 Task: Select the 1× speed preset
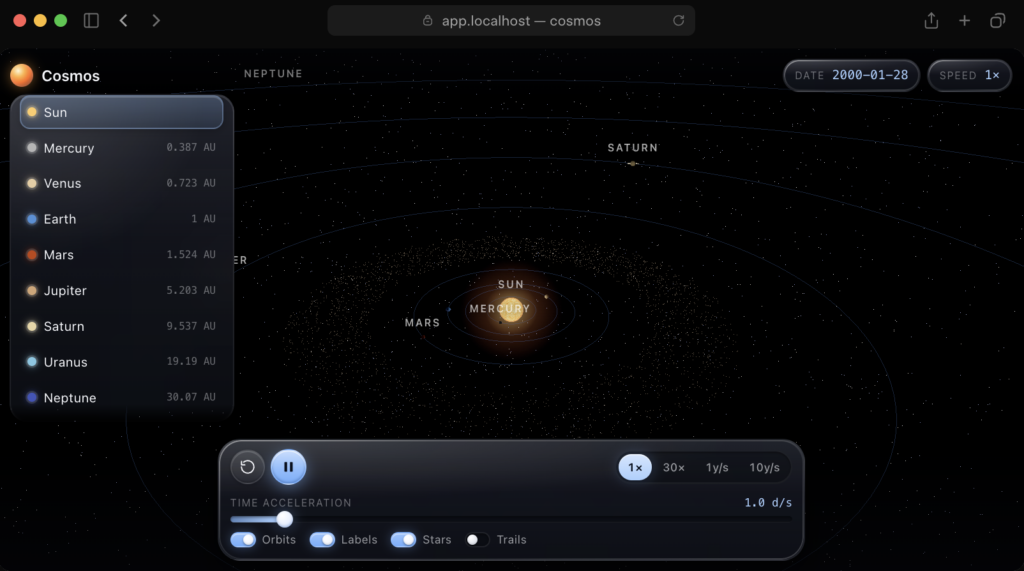(635, 467)
